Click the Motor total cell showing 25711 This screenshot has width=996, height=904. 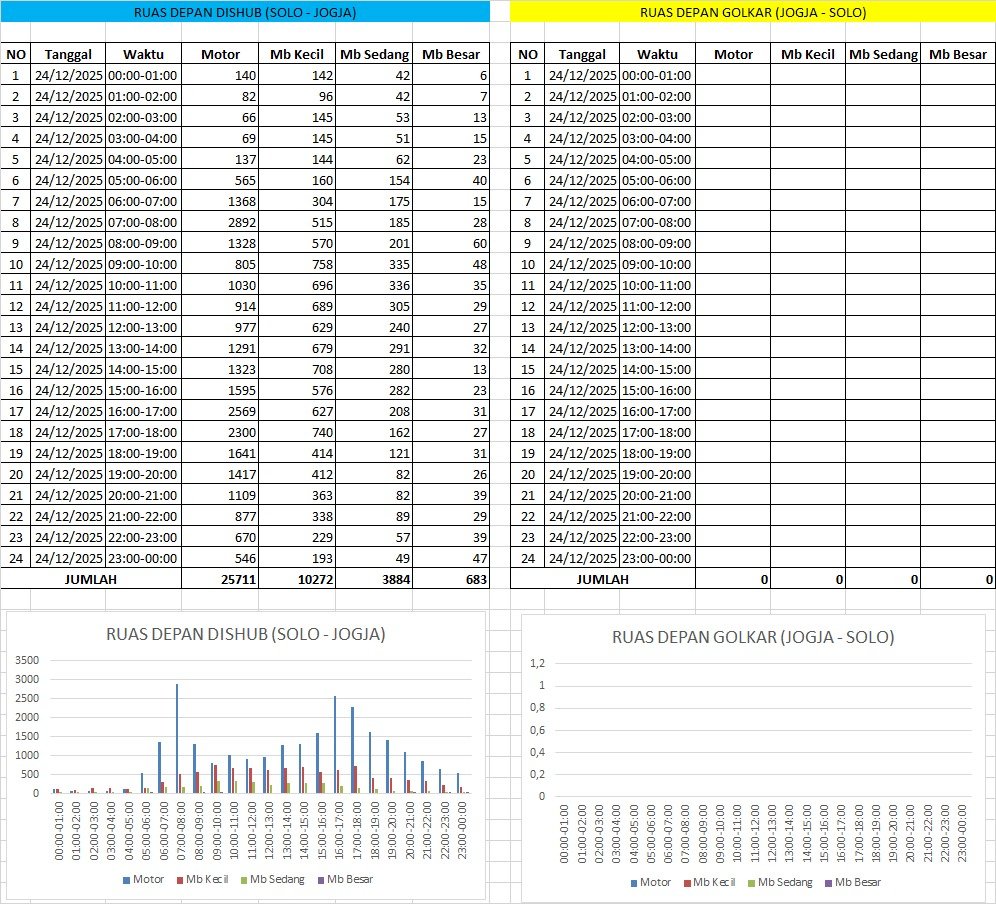220,579
